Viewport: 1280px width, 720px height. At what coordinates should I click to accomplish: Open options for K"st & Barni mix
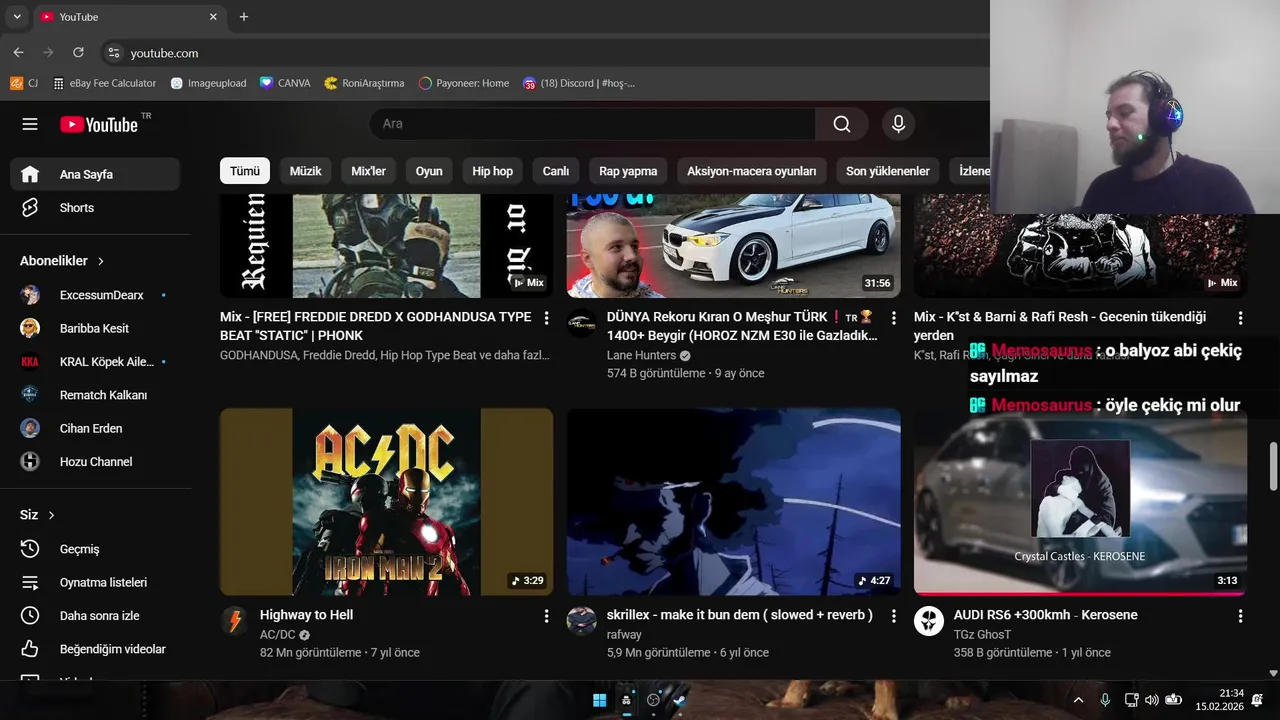(1240, 318)
